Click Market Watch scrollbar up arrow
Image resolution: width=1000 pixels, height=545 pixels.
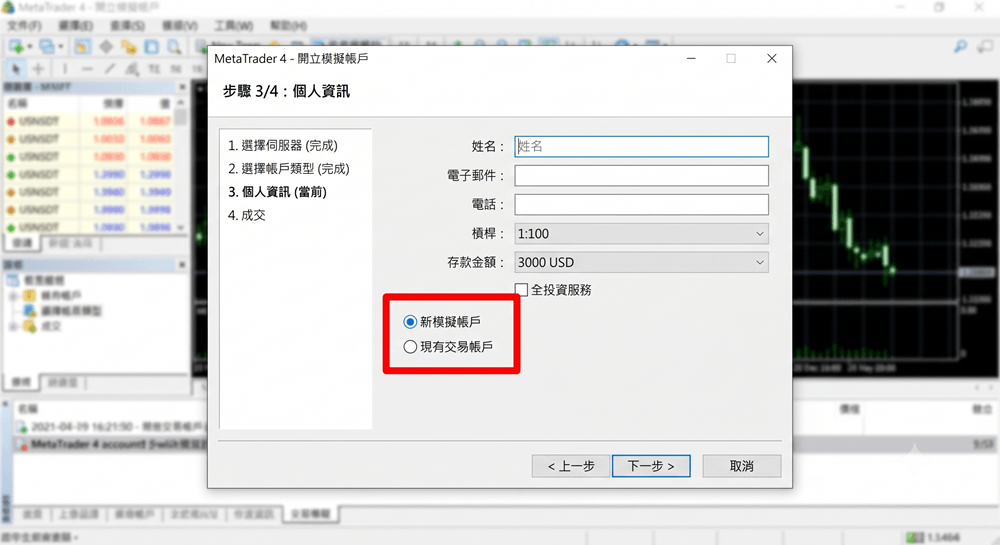click(181, 103)
